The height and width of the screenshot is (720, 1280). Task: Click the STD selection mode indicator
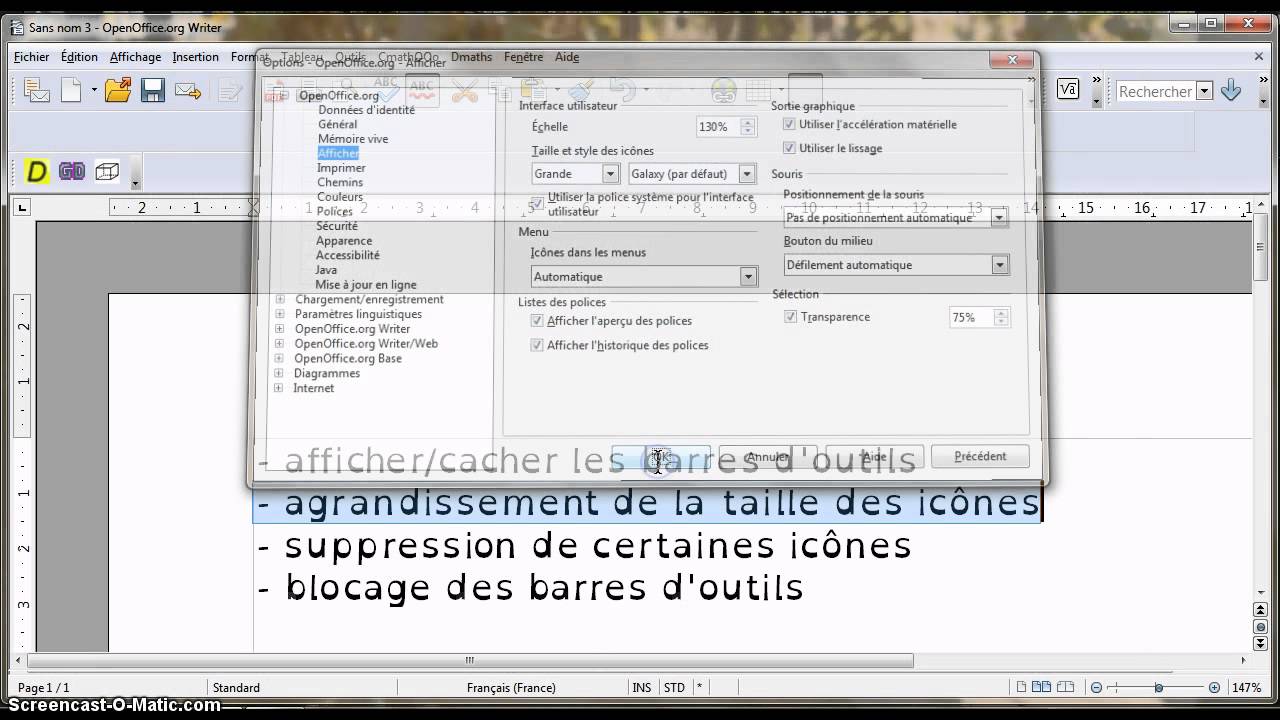[x=675, y=688]
